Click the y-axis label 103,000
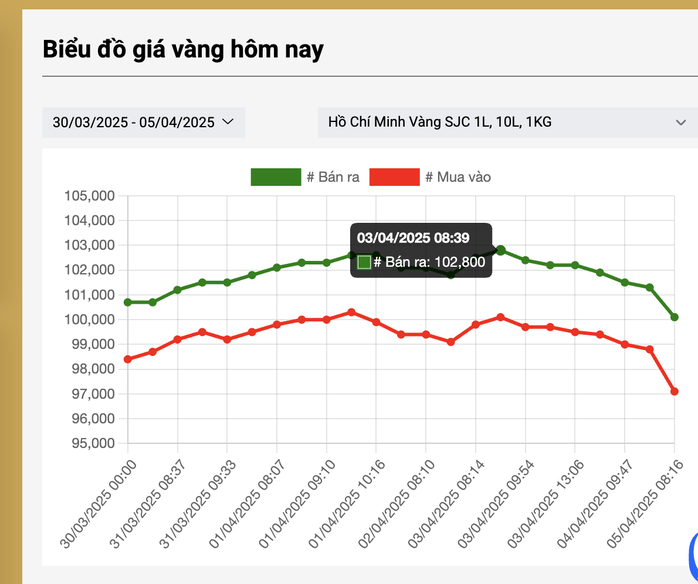Image resolution: width=698 pixels, height=584 pixels. pyautogui.click(x=89, y=245)
